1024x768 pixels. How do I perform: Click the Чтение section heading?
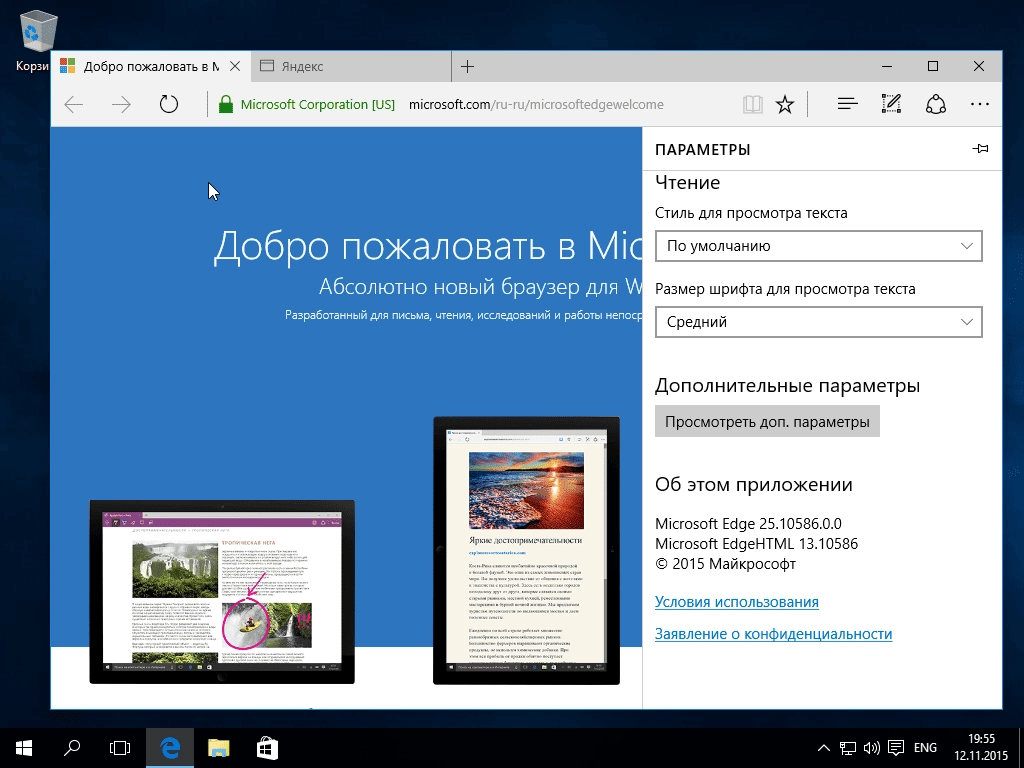coord(687,183)
